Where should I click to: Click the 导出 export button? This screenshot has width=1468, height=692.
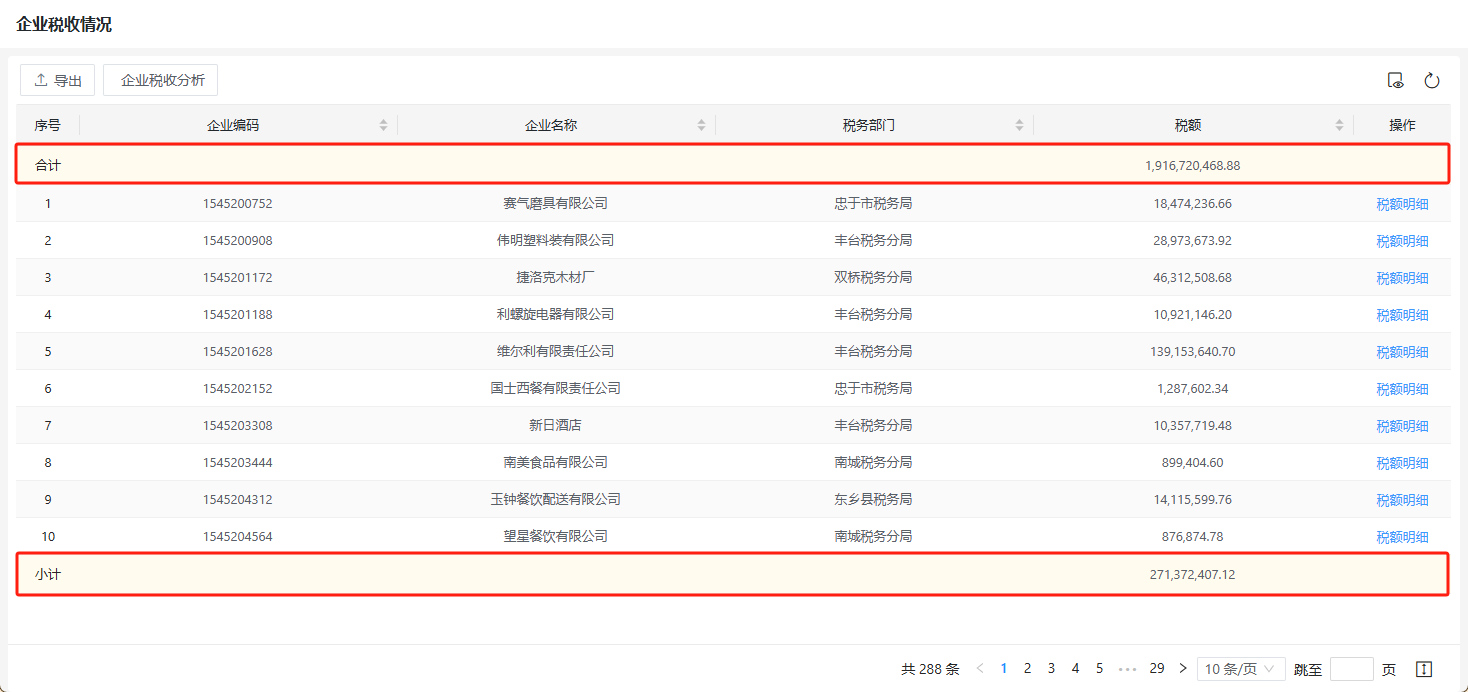click(x=58, y=80)
